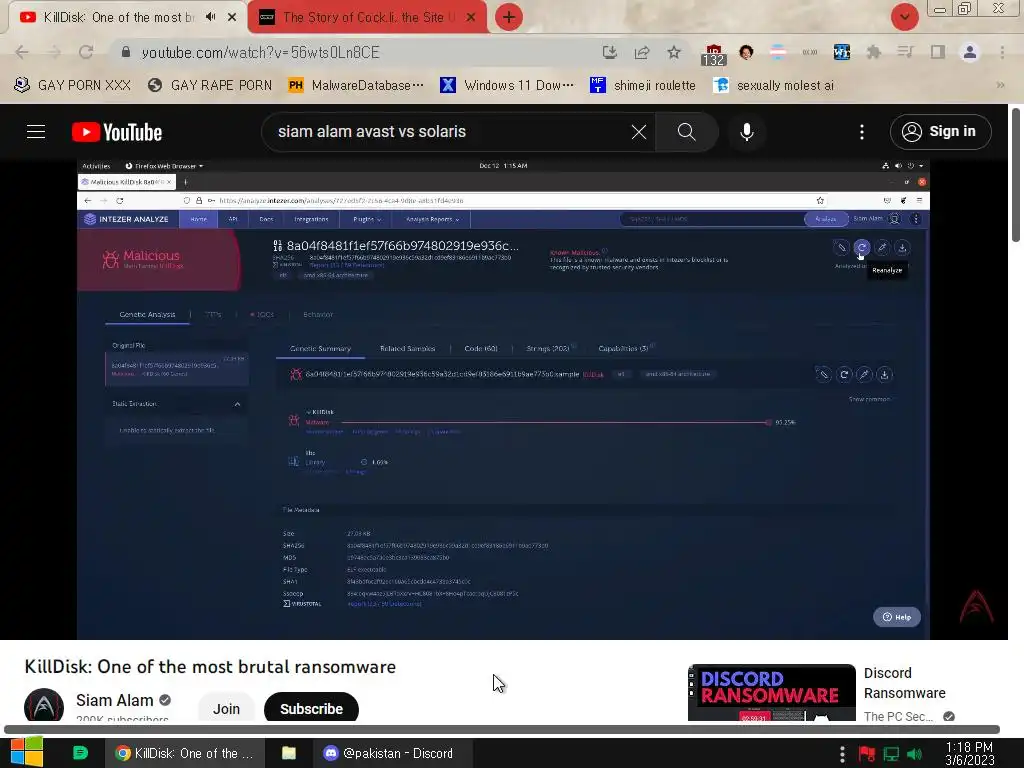Close The Story of Cock.li tab
Viewport: 1024px width, 768px height.
pyautogui.click(x=471, y=17)
